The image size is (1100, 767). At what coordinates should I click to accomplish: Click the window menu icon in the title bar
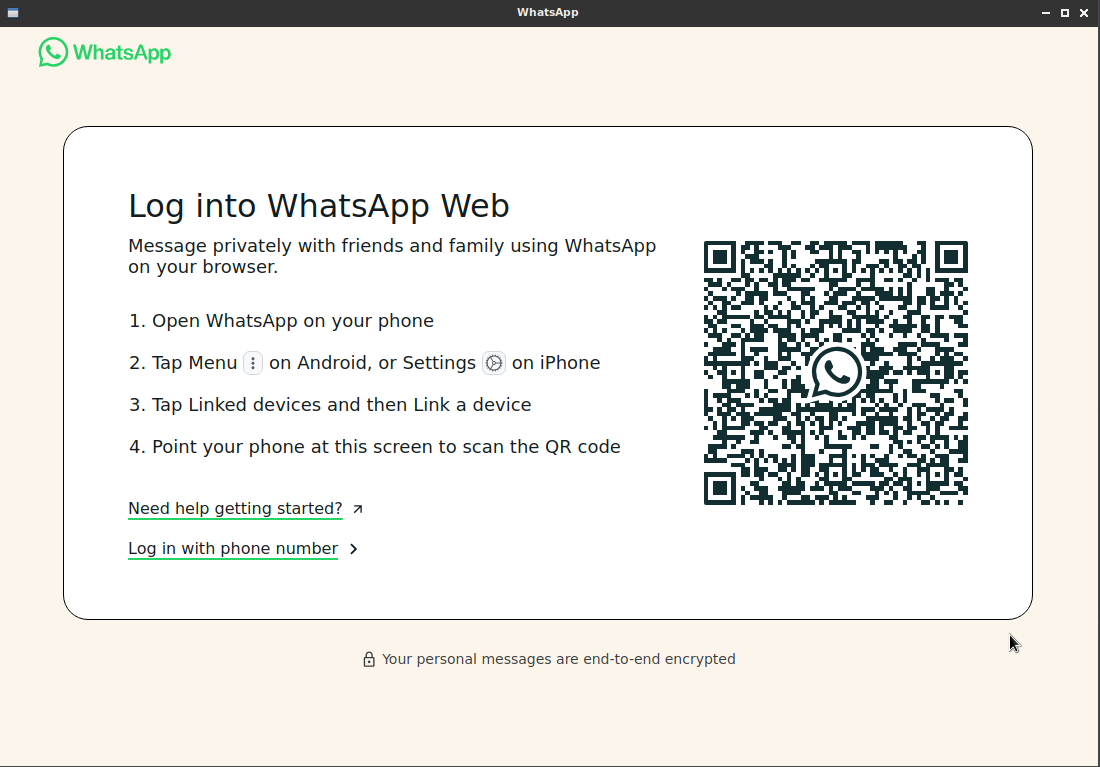[x=13, y=13]
